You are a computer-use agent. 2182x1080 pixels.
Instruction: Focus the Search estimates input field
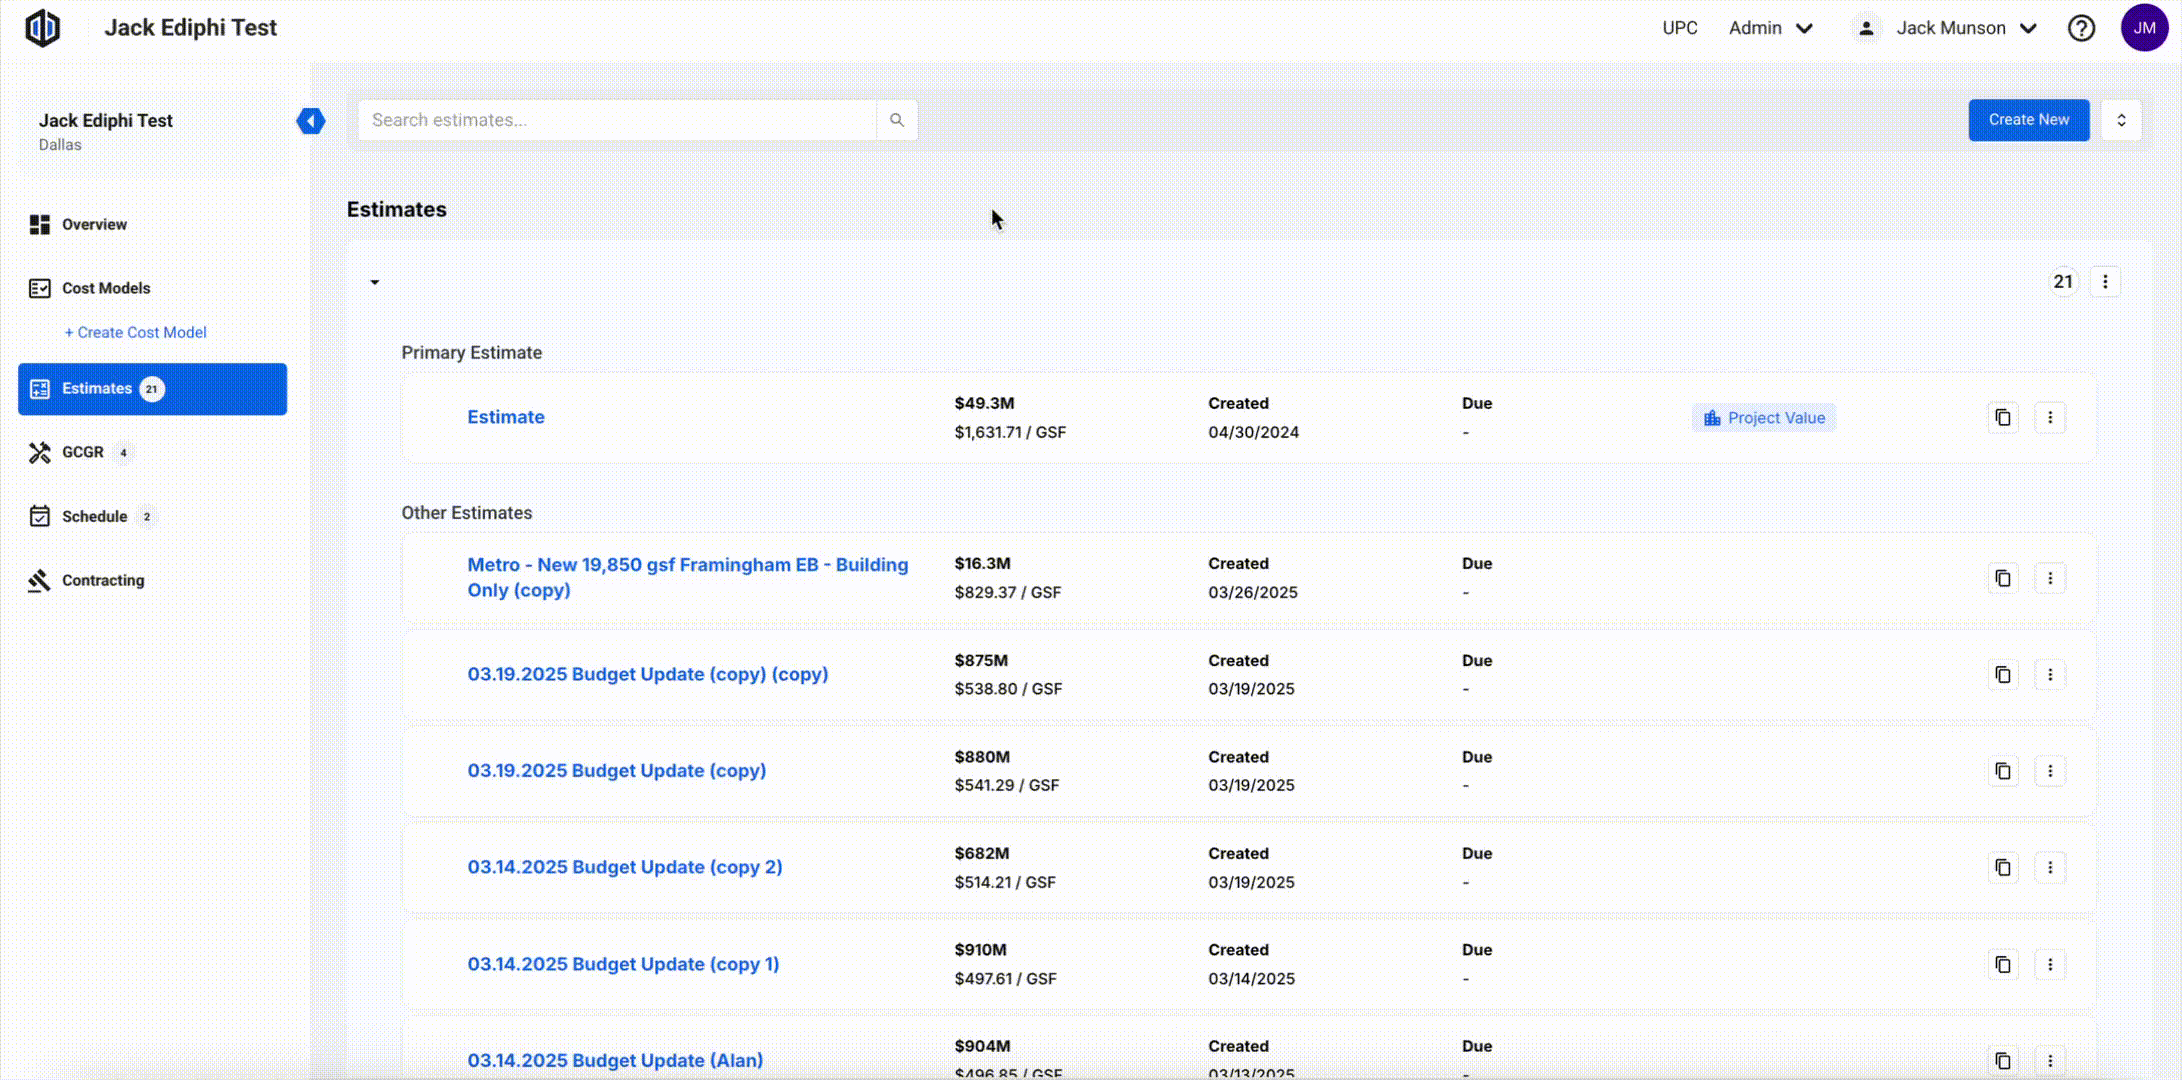pos(615,120)
